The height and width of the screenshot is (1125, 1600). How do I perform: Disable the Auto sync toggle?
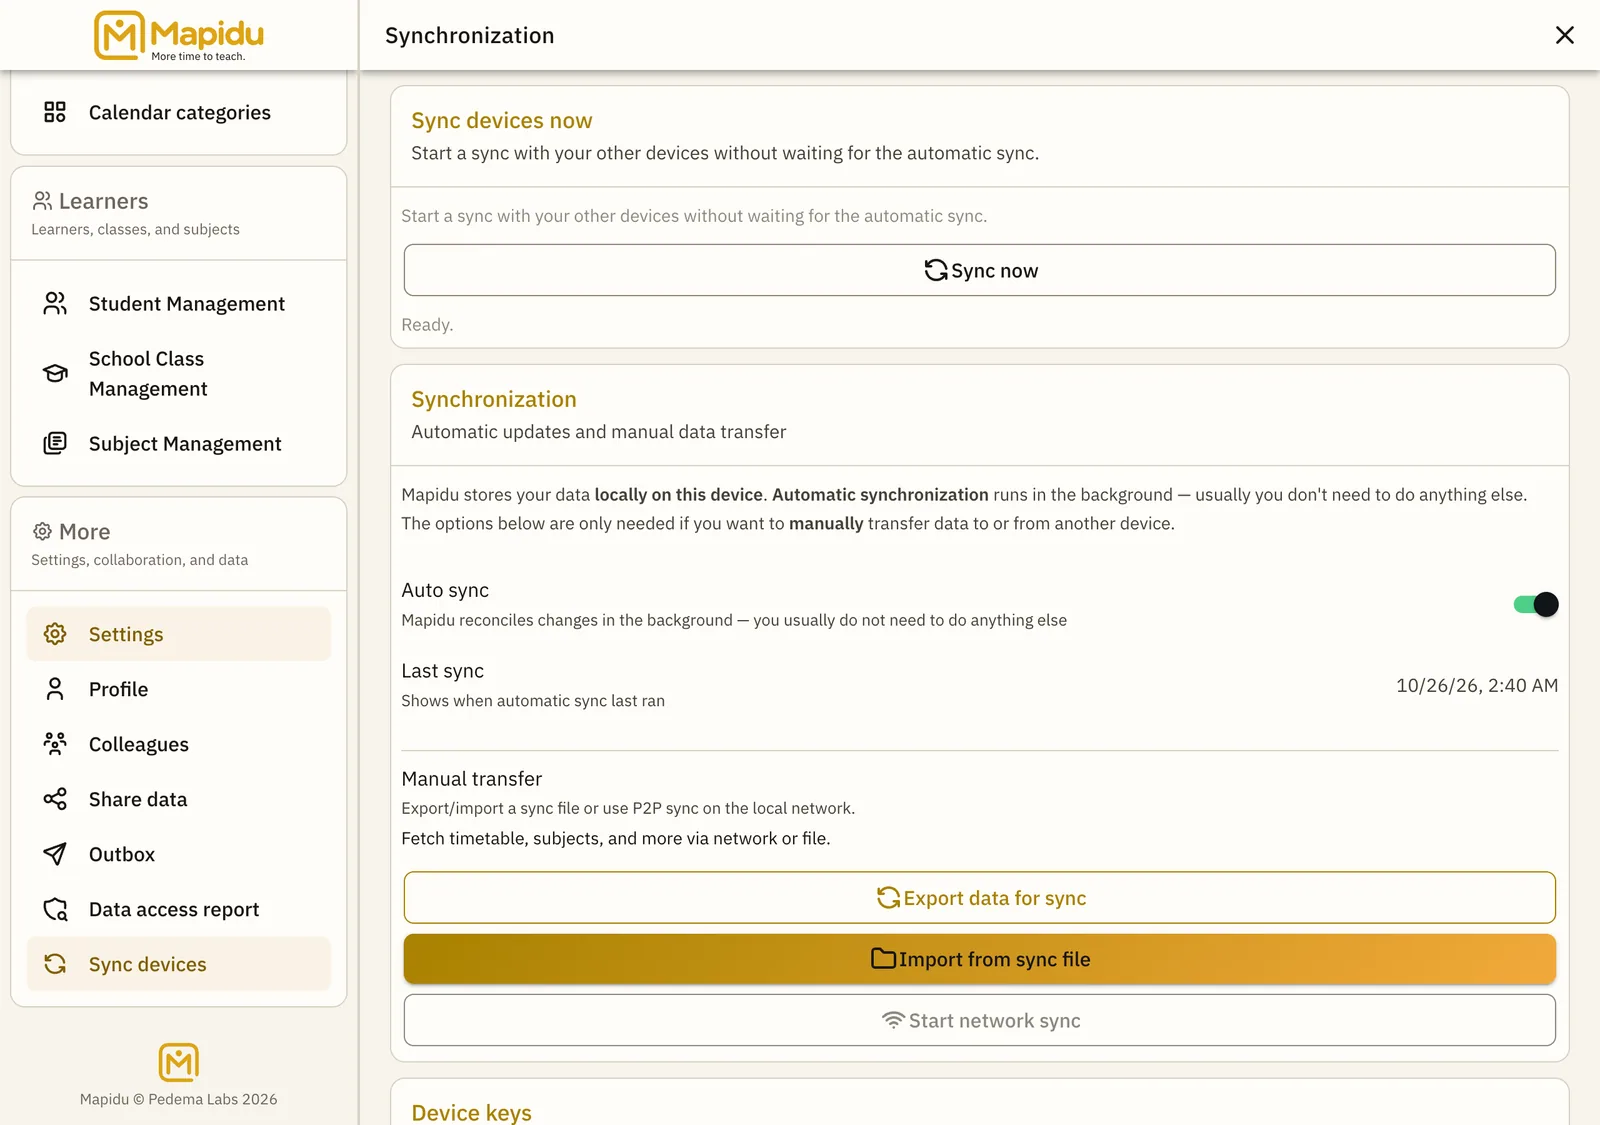(x=1536, y=604)
